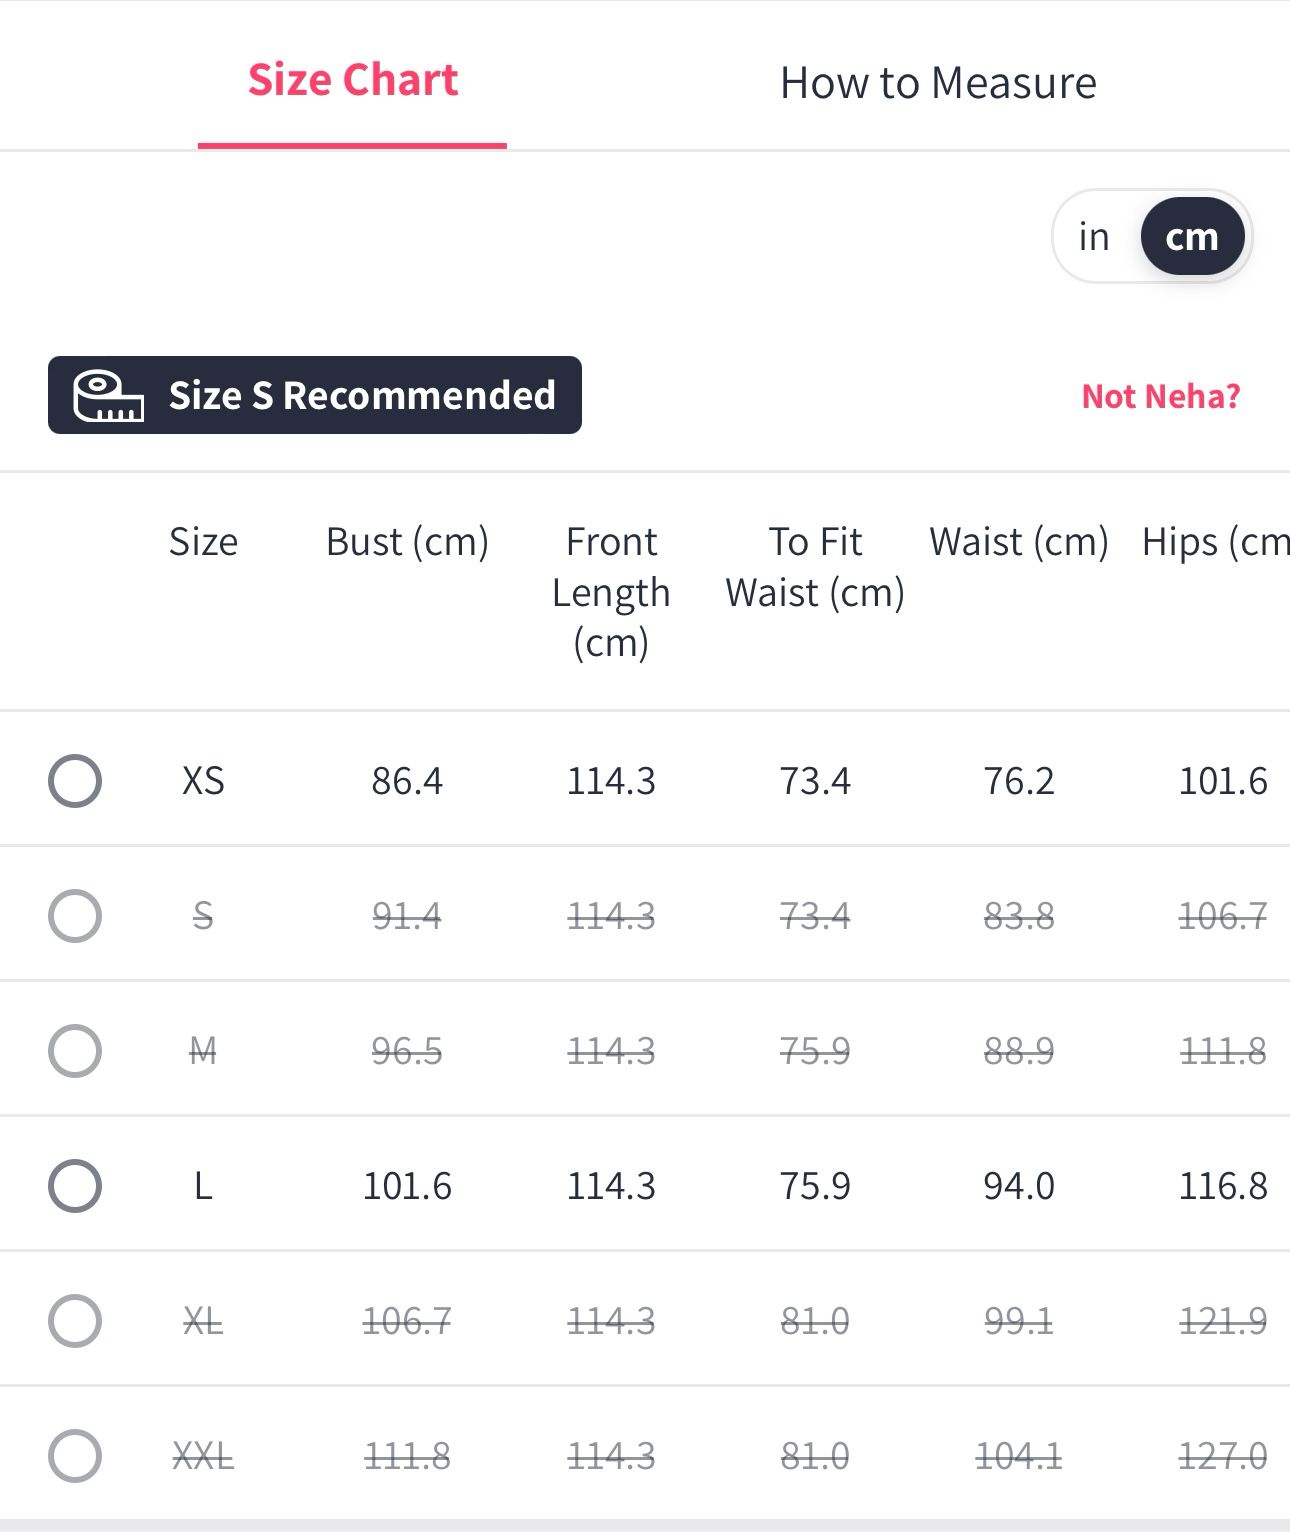Viewport: 1290px width, 1532px height.
Task: Open the How to Measure tab
Action: tap(938, 83)
